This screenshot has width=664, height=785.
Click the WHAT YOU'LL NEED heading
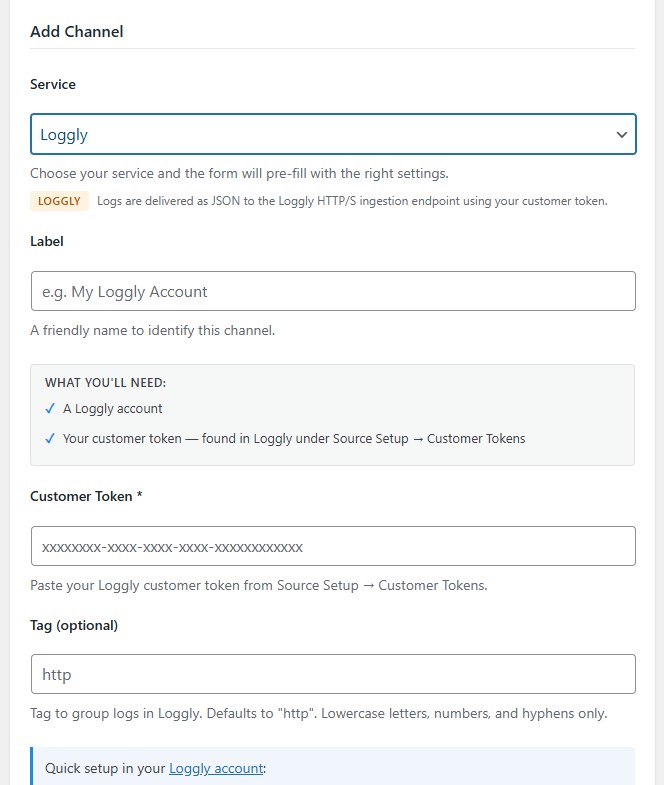coord(105,382)
